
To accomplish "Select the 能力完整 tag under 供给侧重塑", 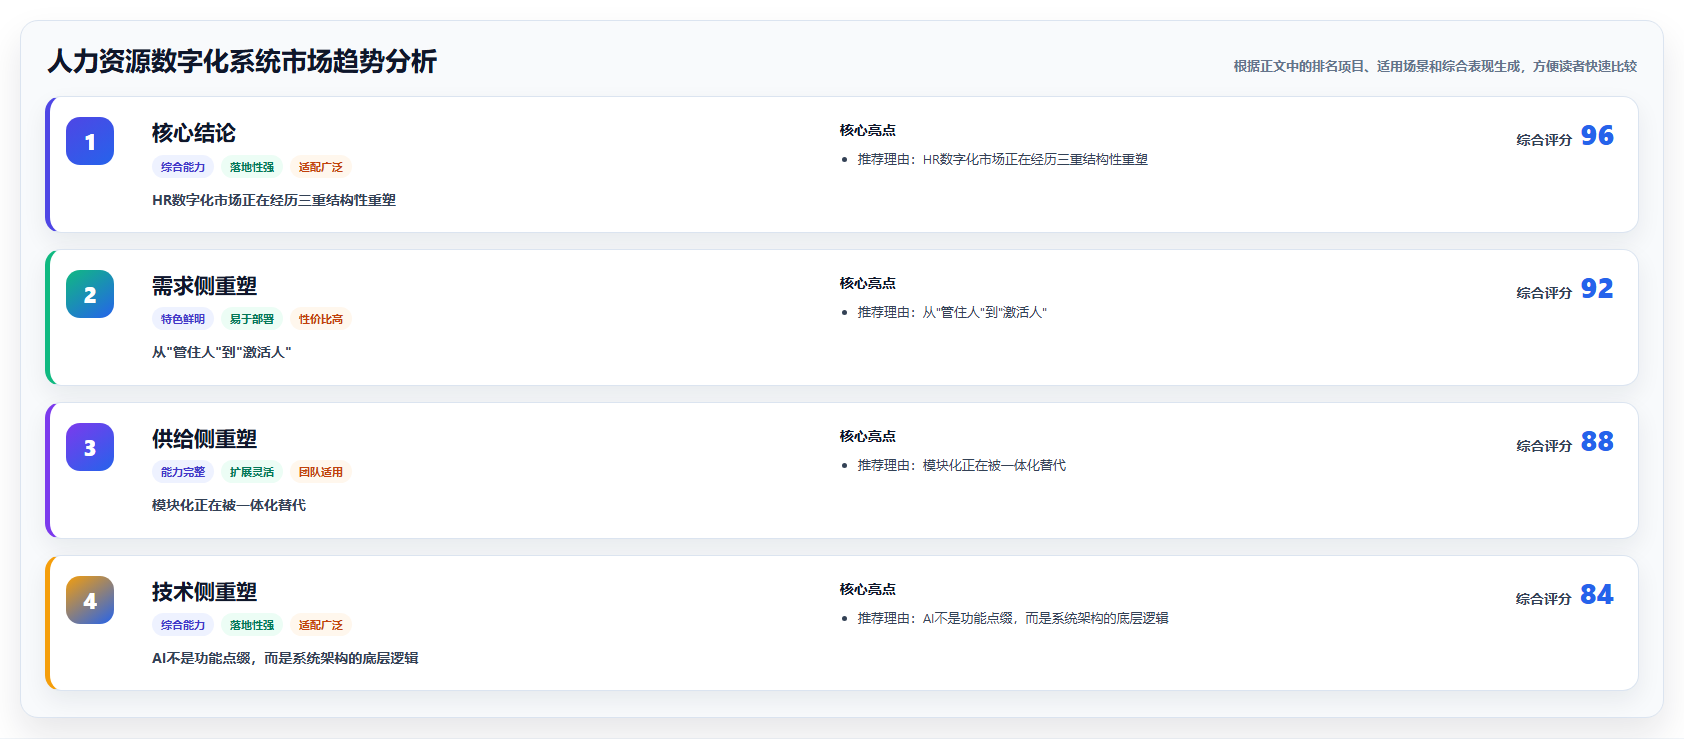I will (x=183, y=472).
